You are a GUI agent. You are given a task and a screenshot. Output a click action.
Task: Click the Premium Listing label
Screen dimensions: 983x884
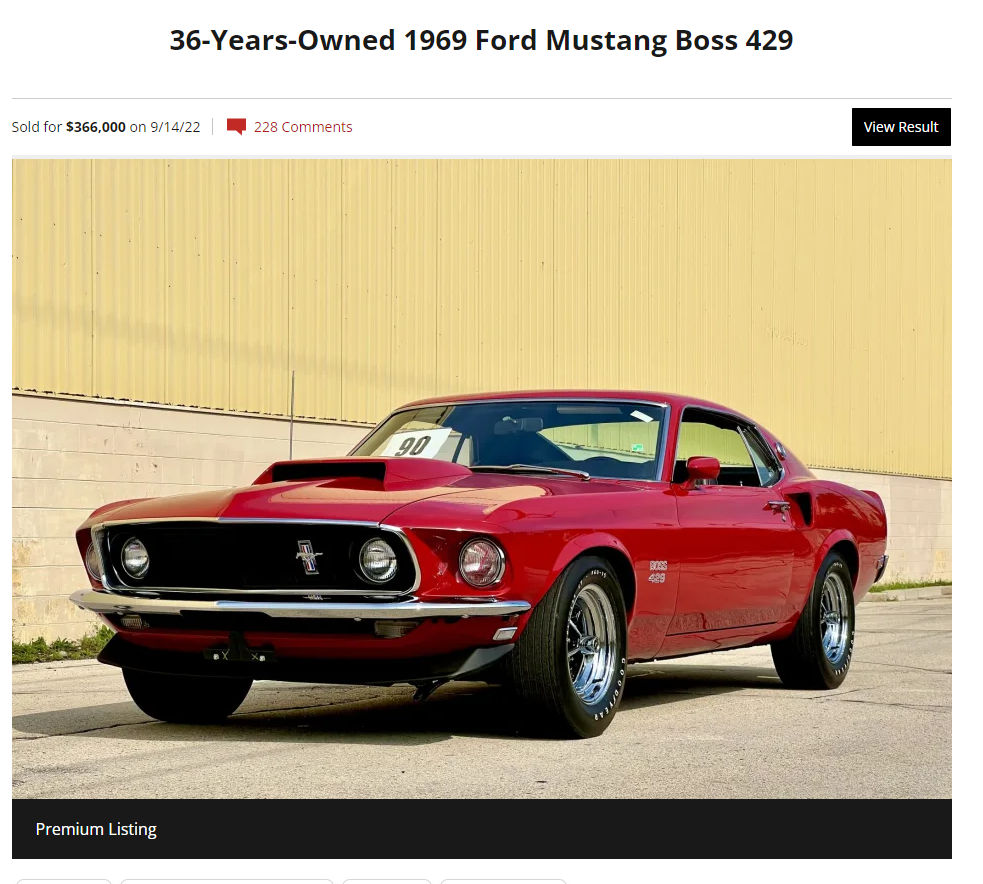tap(96, 829)
